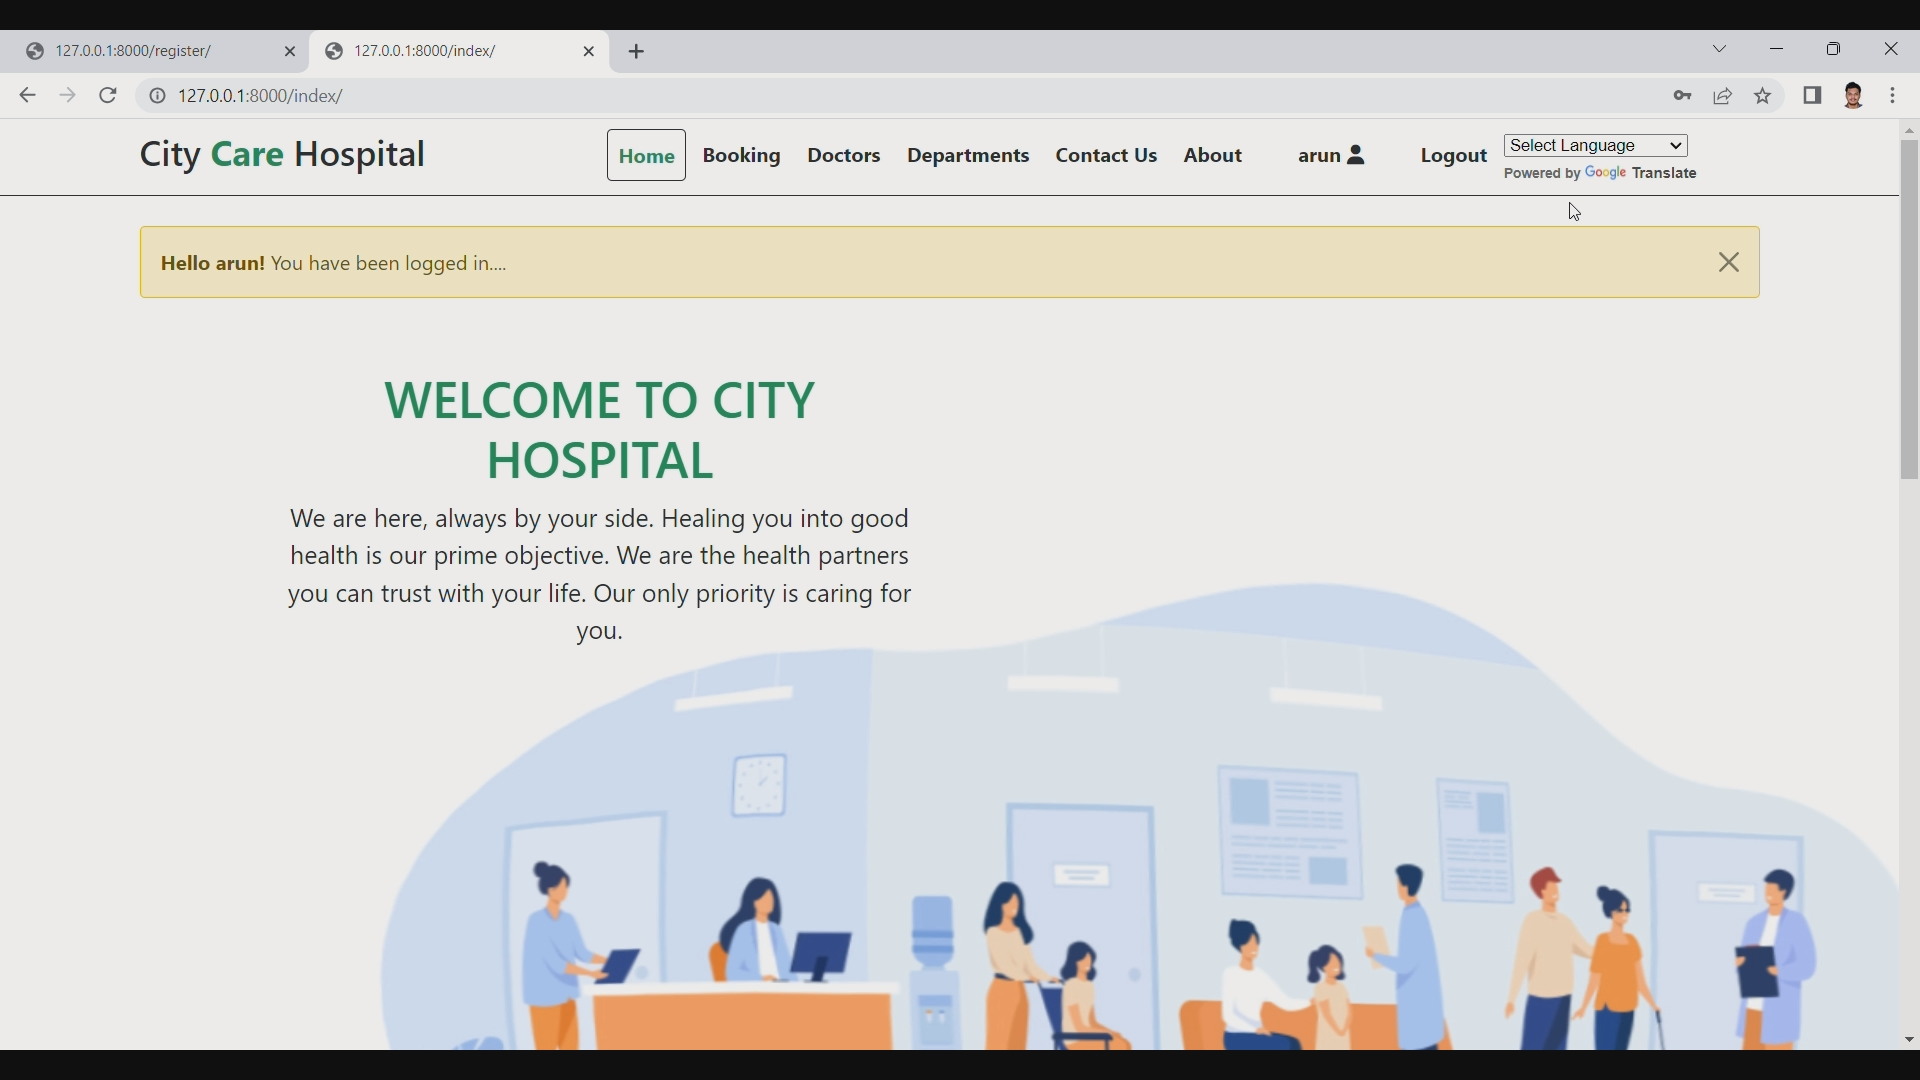Navigate forward in browser history

coord(67,95)
